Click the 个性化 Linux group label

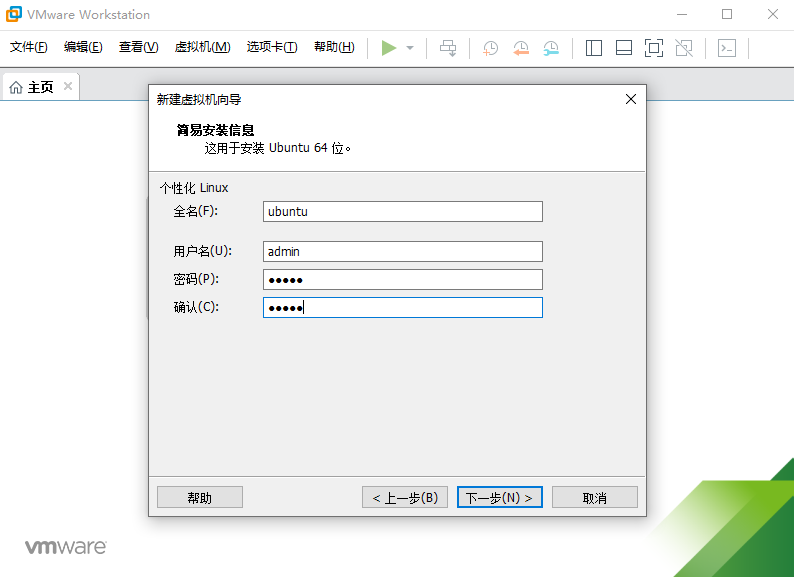click(x=194, y=188)
